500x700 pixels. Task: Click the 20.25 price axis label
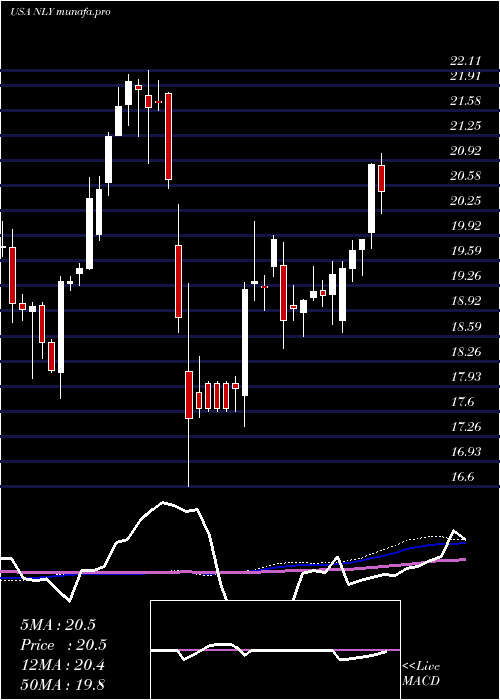tap(466, 201)
